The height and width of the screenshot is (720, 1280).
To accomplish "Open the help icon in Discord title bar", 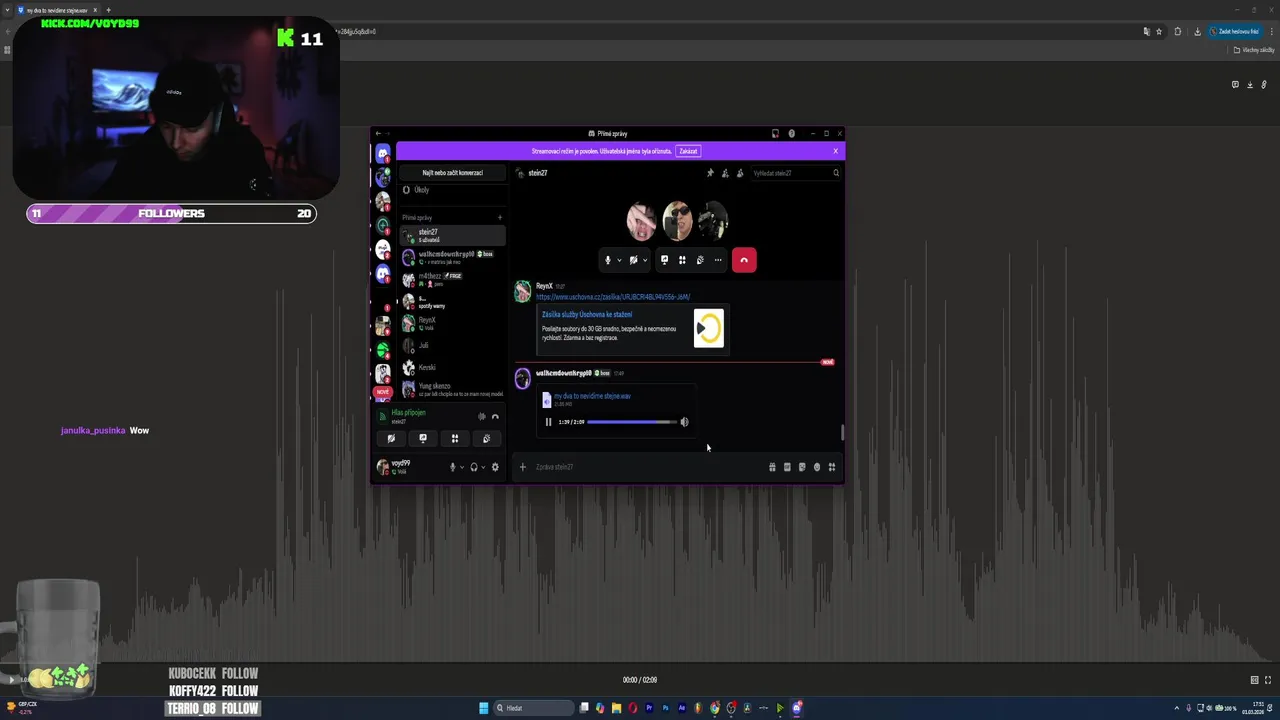I will tap(791, 133).
